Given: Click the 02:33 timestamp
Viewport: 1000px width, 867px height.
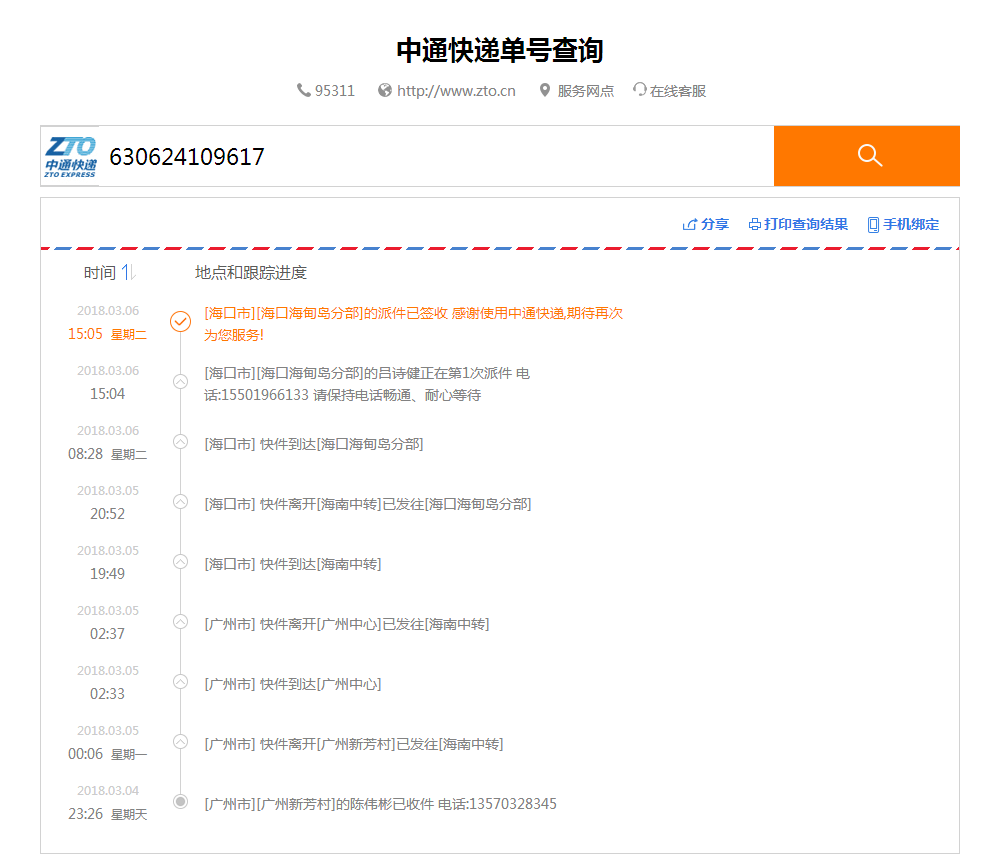Looking at the screenshot, I should pyautogui.click(x=107, y=693).
